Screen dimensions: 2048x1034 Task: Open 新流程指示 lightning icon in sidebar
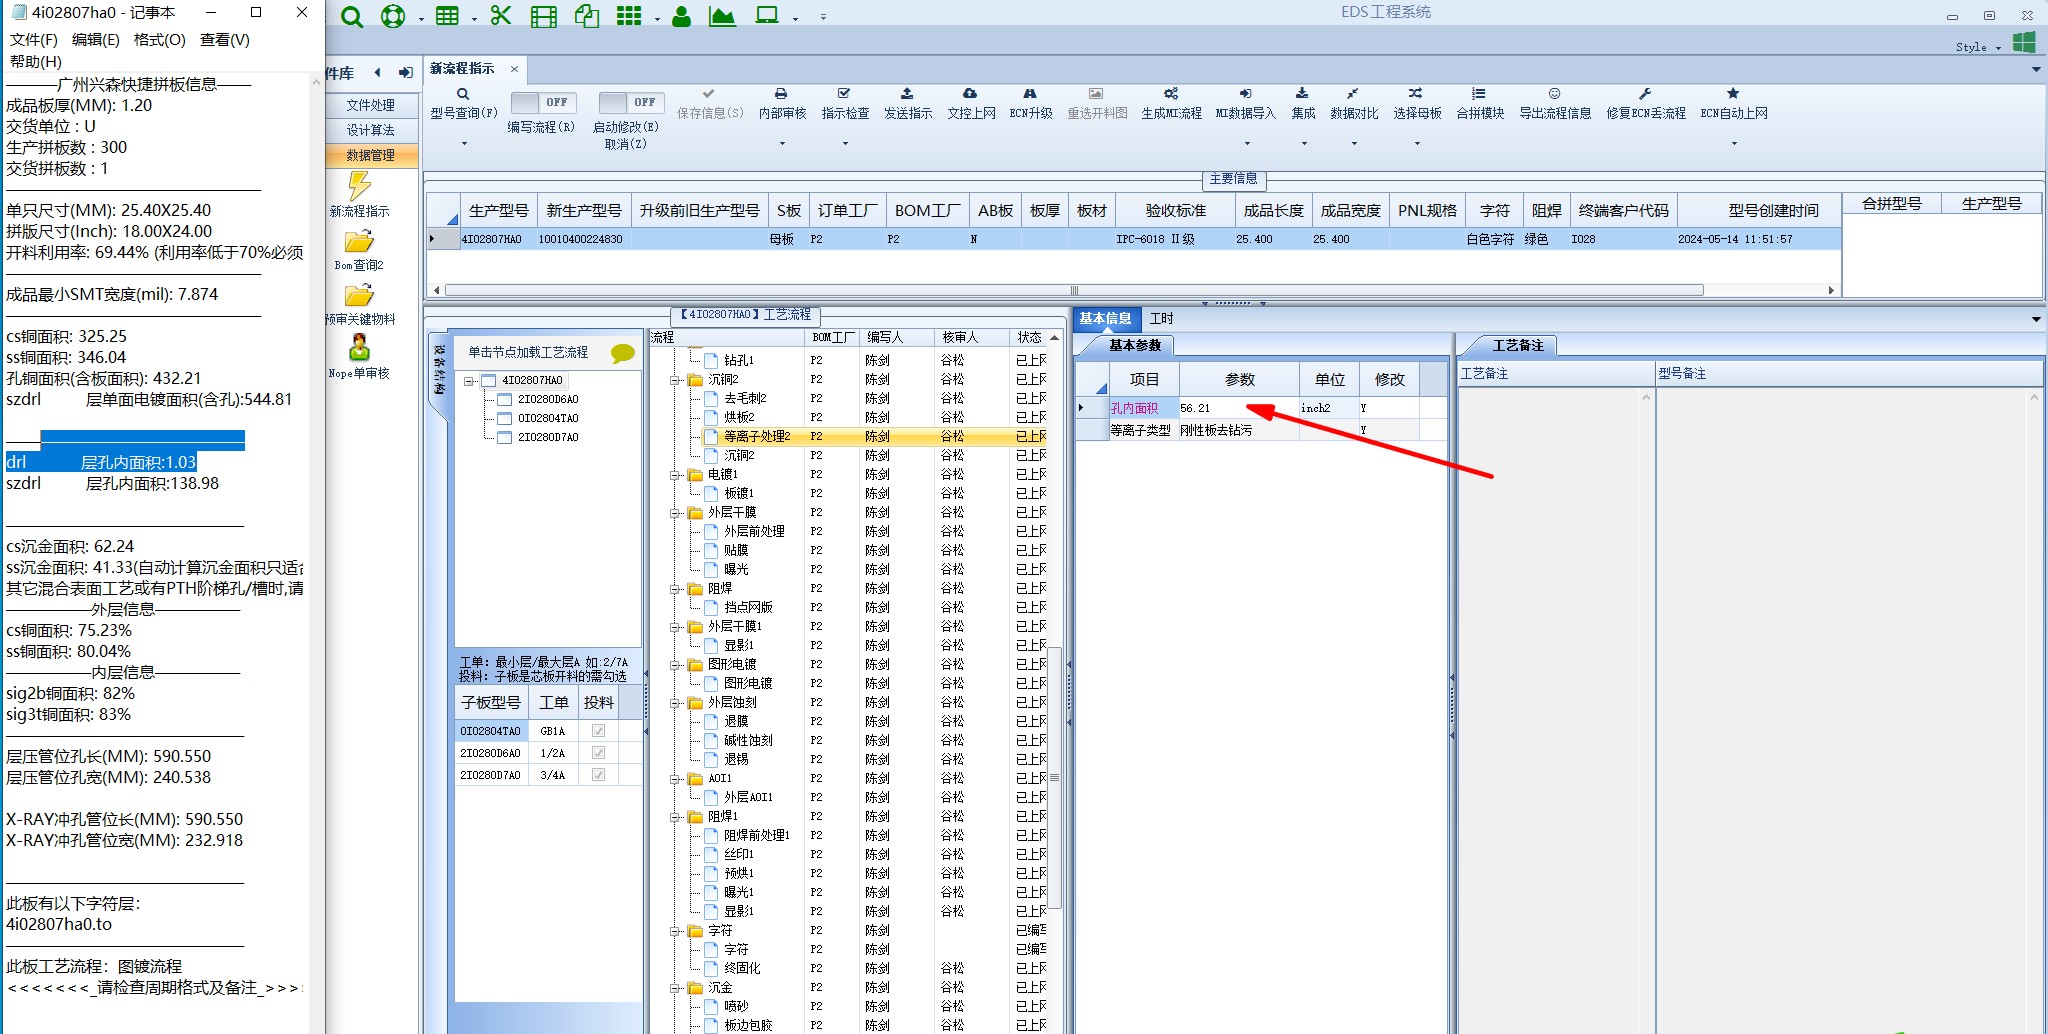click(x=359, y=186)
